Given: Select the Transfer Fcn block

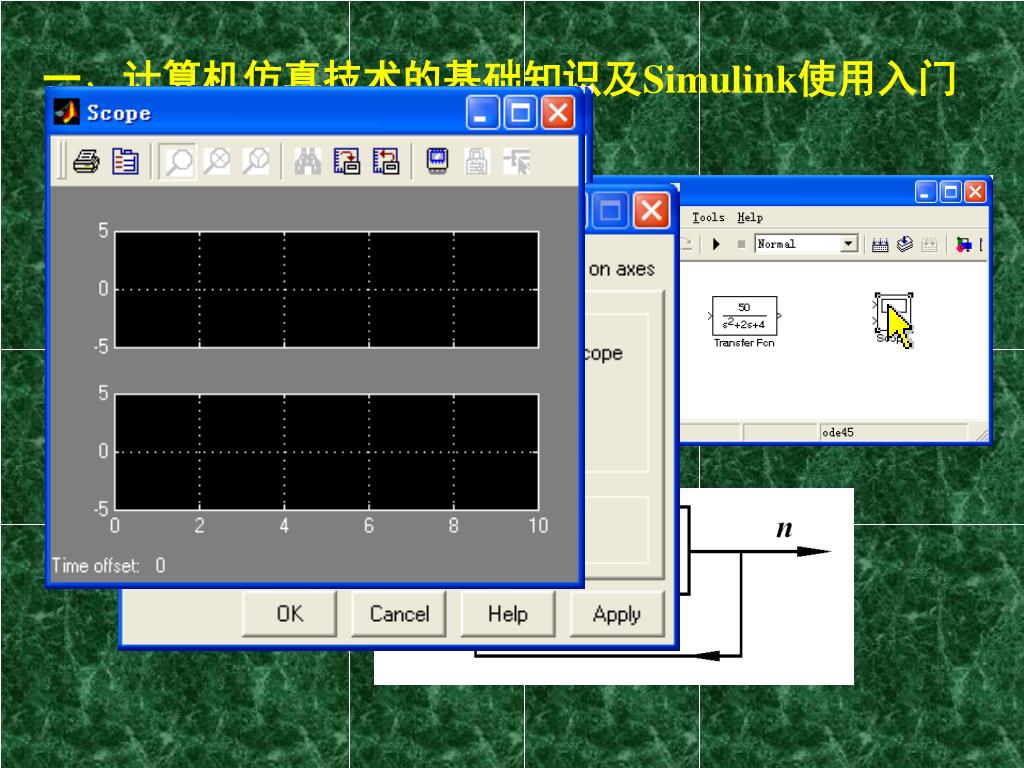Looking at the screenshot, I should (744, 316).
